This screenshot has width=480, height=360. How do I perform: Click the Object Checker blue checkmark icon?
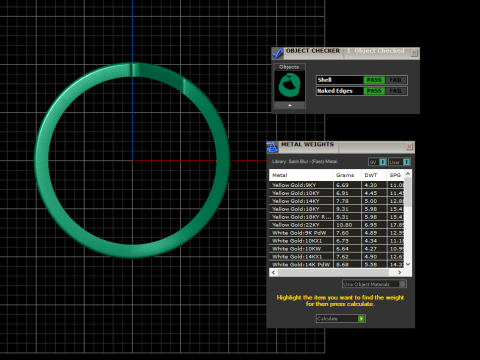277,53
